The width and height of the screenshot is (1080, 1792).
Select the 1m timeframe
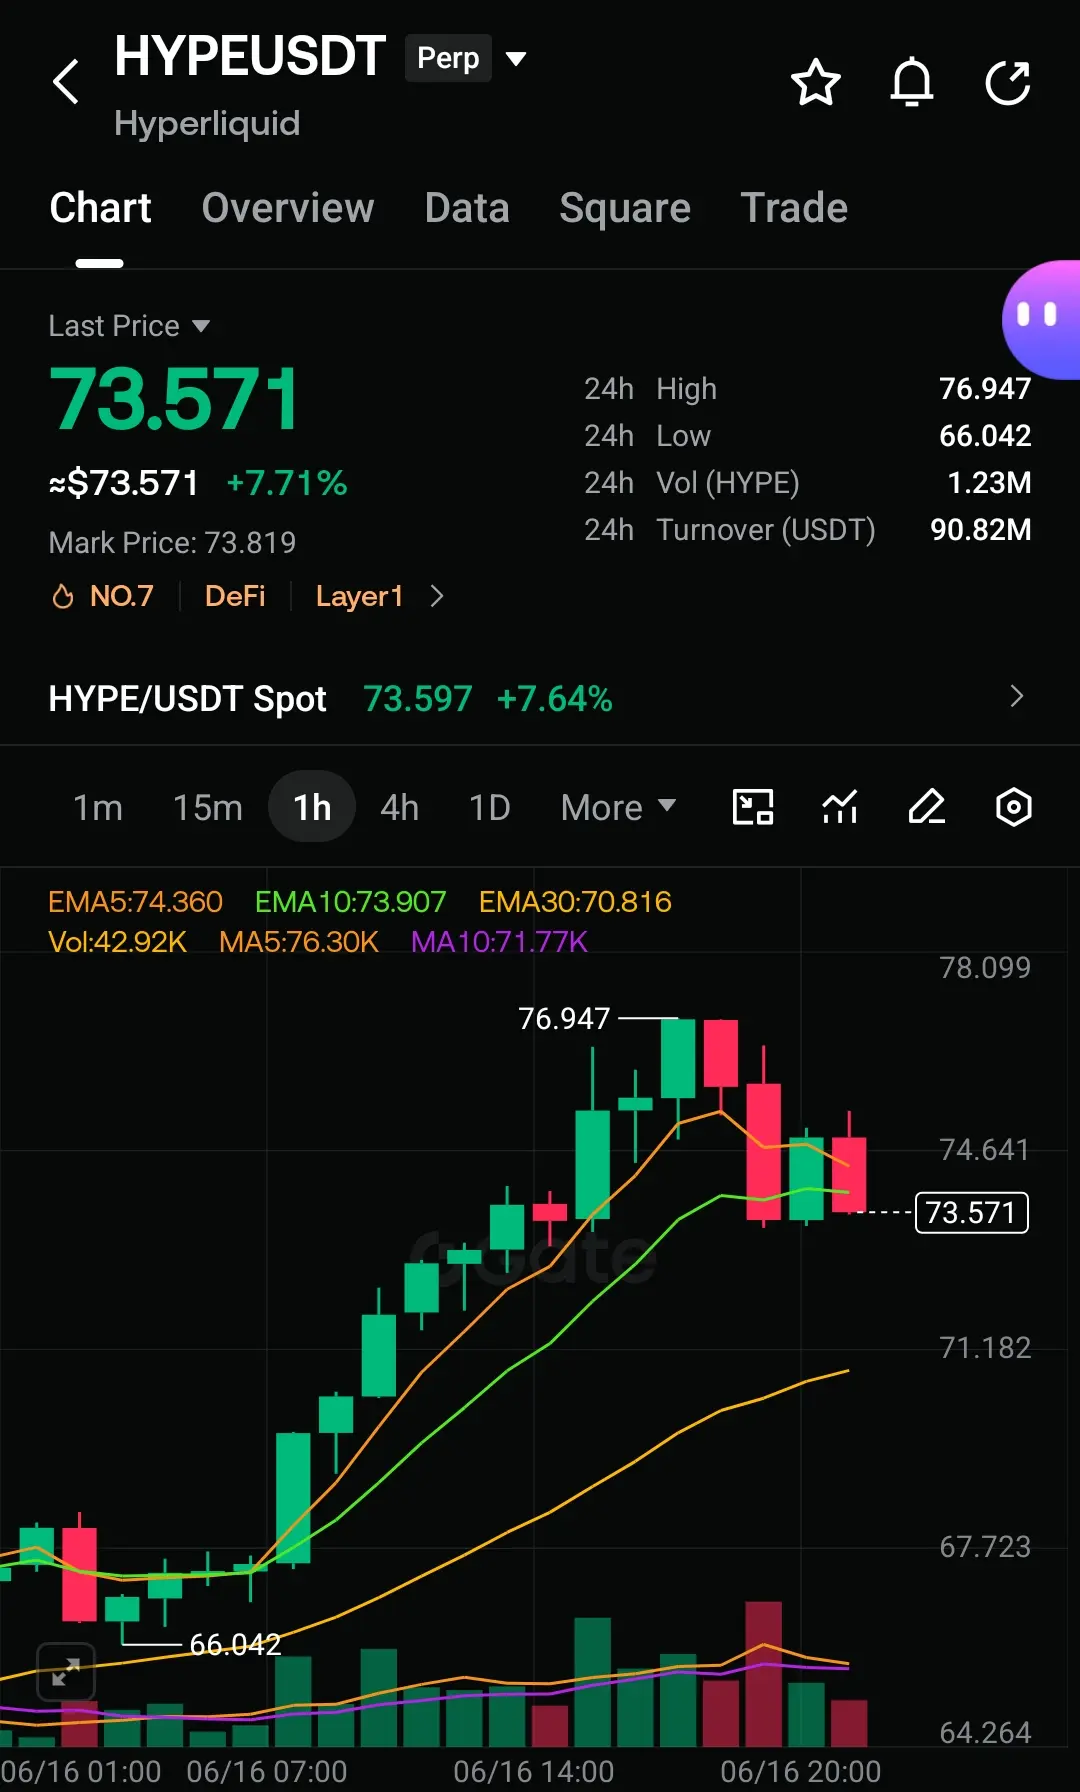tap(98, 807)
